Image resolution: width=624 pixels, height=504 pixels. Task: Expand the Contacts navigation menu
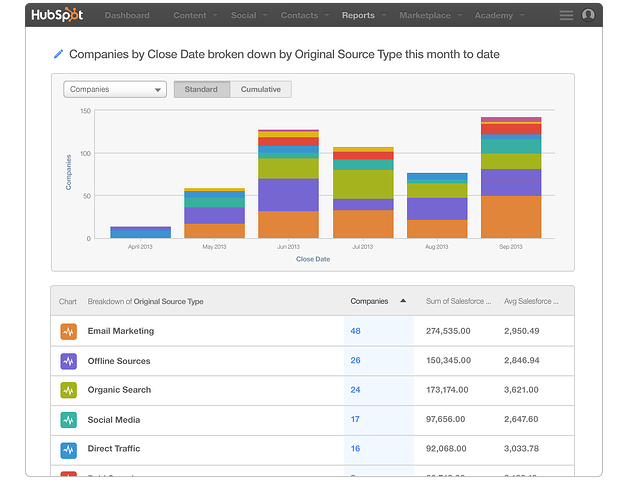(303, 16)
